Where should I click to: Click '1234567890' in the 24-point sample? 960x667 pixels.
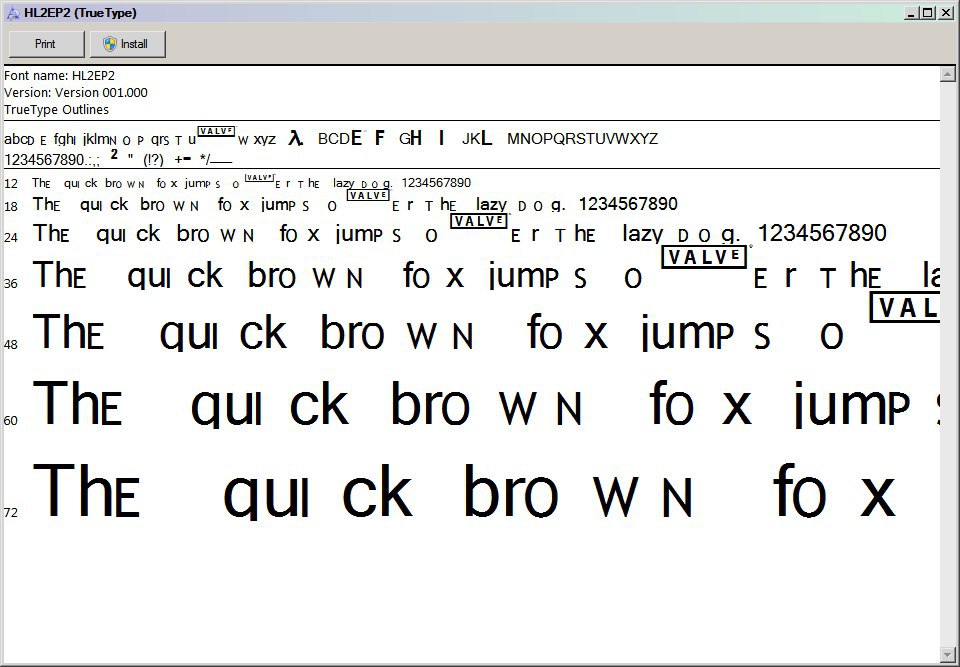pyautogui.click(x=822, y=233)
